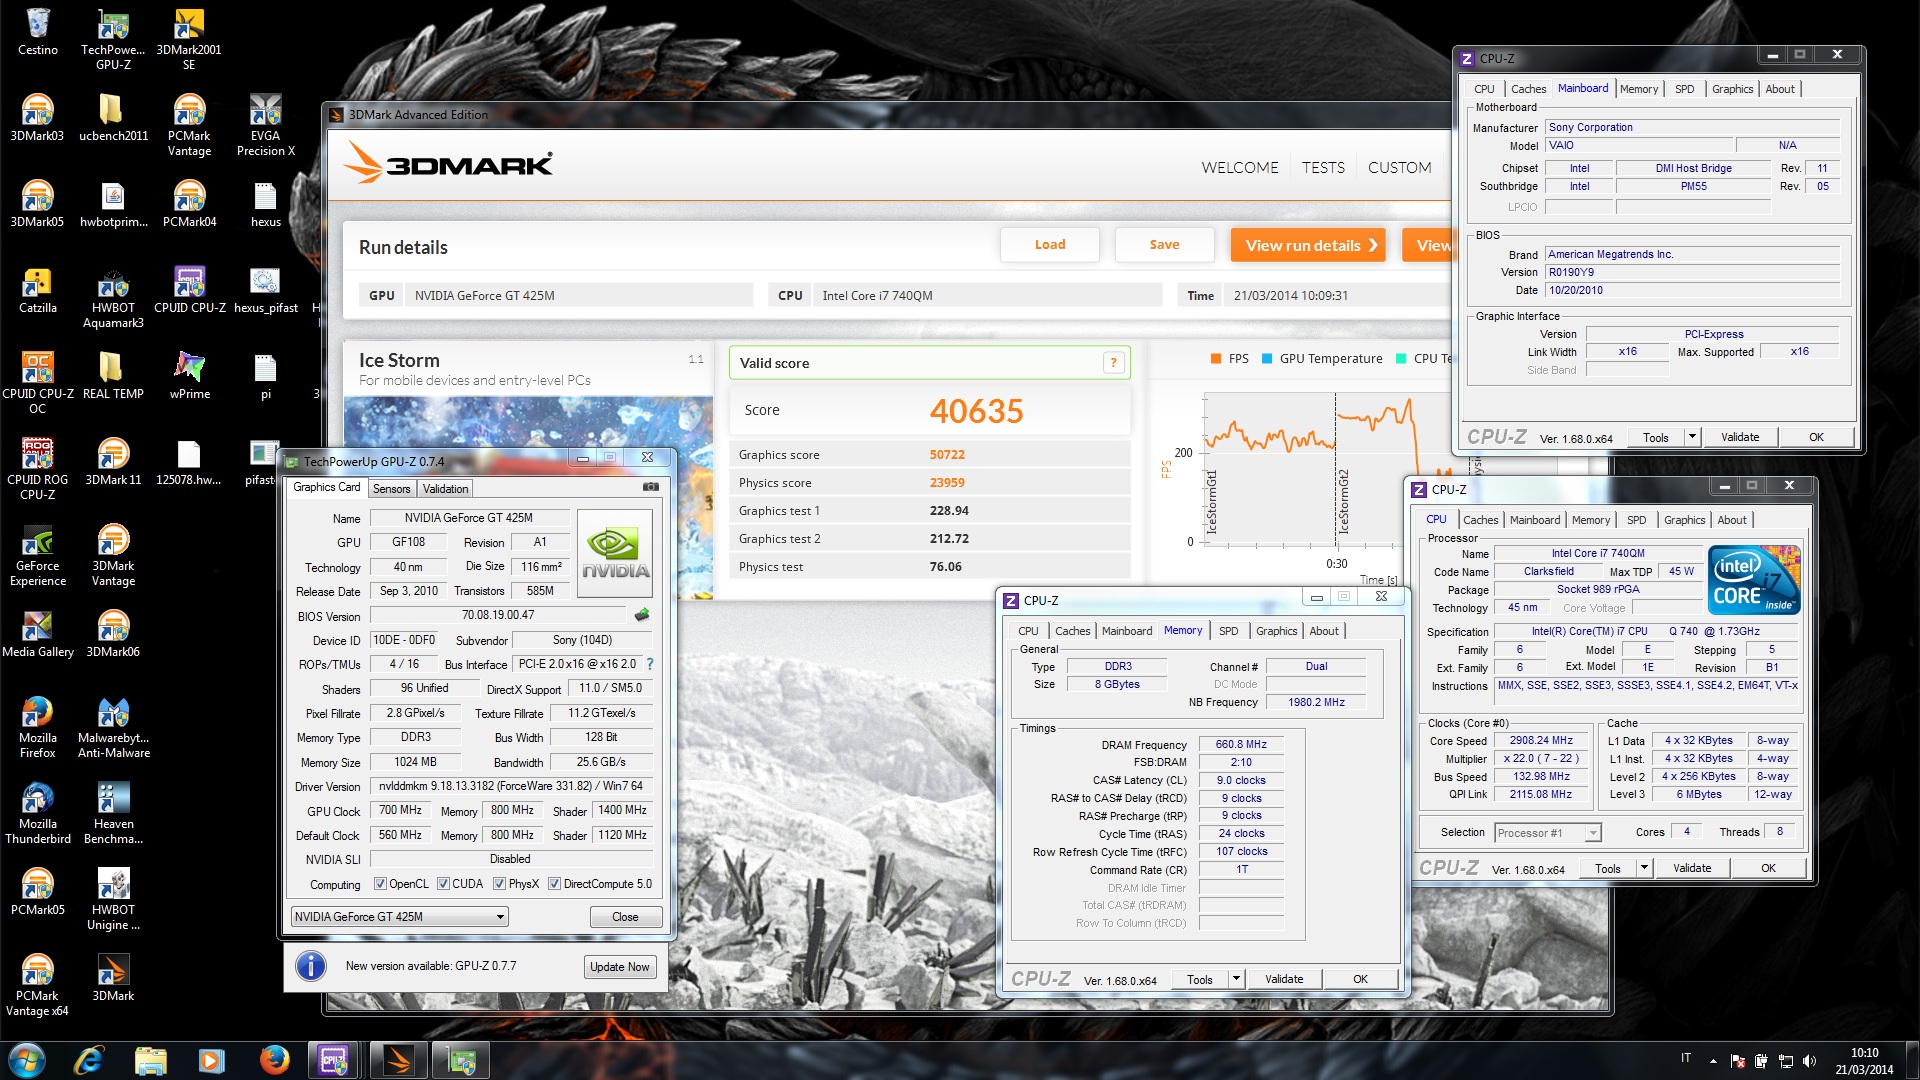
Task: Toggle CUDA checkbox in GPU-Z
Action: point(443,884)
